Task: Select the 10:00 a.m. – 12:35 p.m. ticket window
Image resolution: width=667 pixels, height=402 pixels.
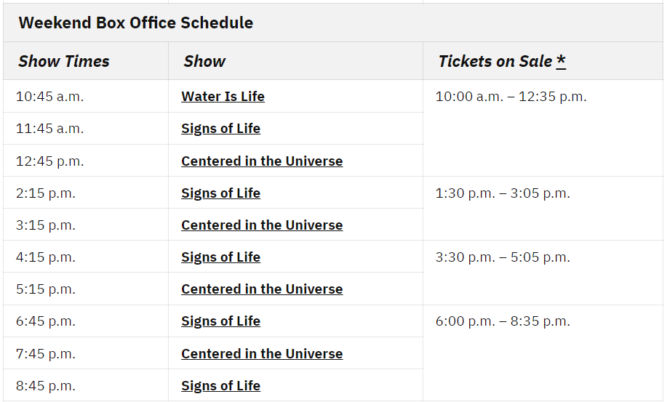Action: (x=511, y=97)
